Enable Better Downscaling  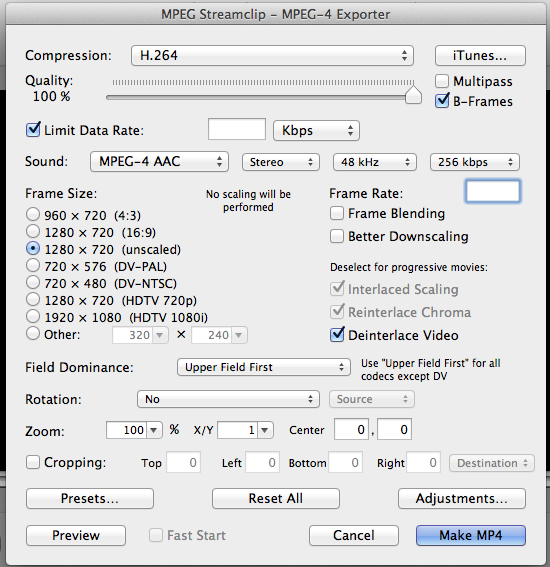(x=337, y=236)
